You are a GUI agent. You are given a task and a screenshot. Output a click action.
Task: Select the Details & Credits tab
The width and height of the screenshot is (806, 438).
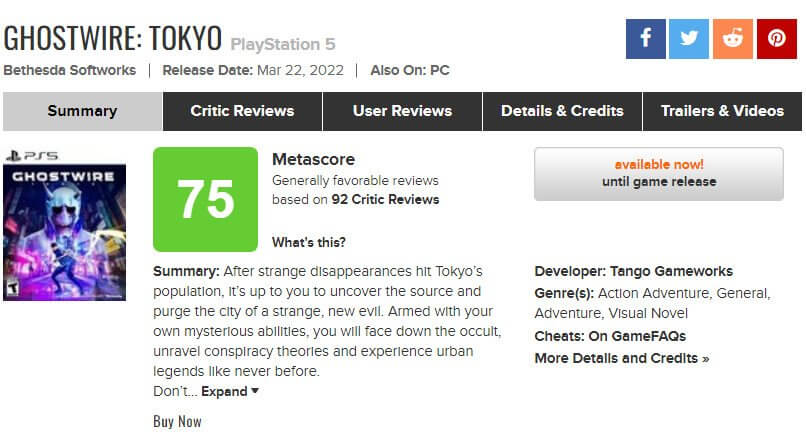click(x=562, y=111)
